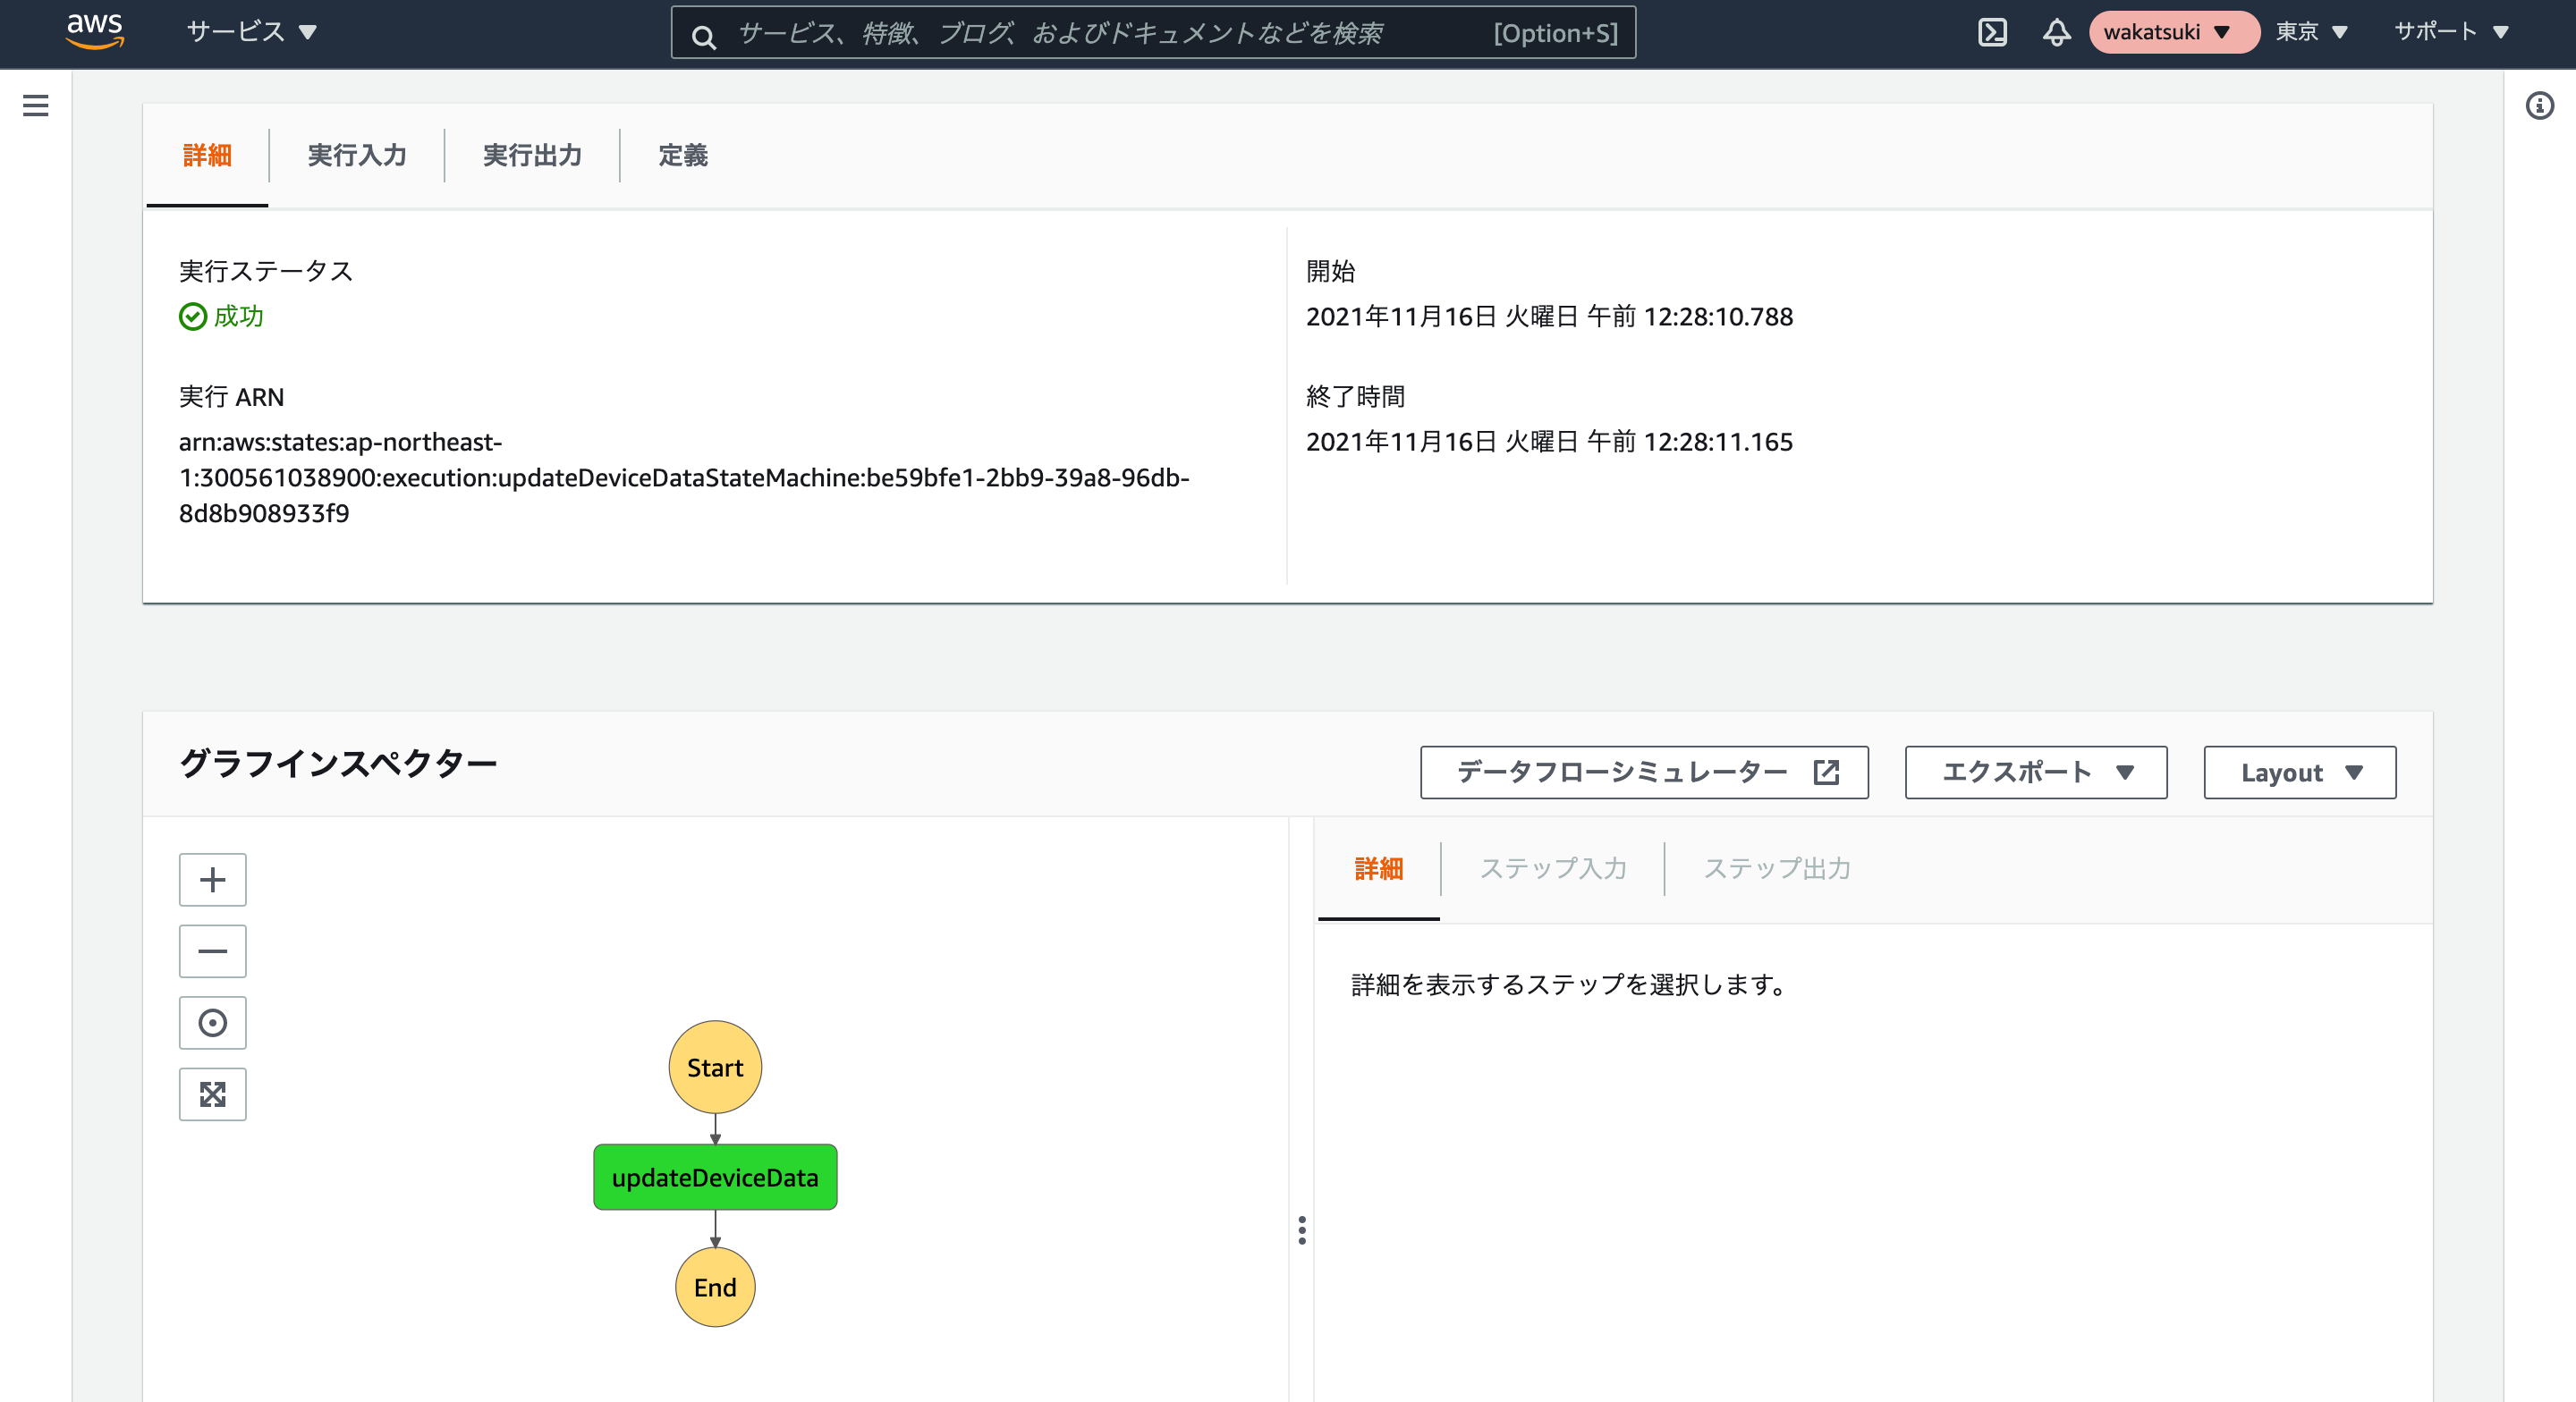This screenshot has height=1402, width=2576.
Task: Open the wakatsuki account dropdown
Action: coord(2173,32)
